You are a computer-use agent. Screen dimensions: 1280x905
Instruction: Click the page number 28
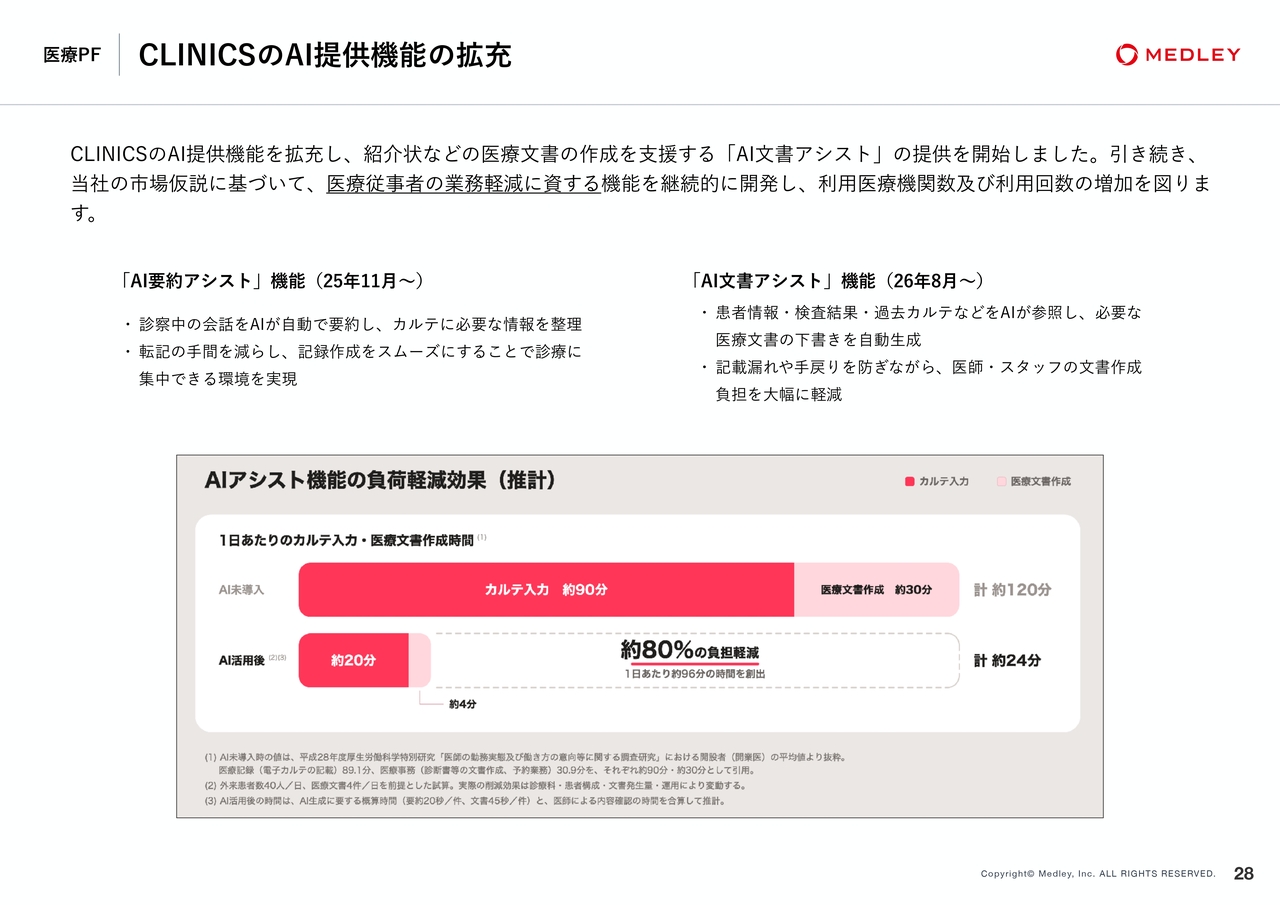point(1243,874)
